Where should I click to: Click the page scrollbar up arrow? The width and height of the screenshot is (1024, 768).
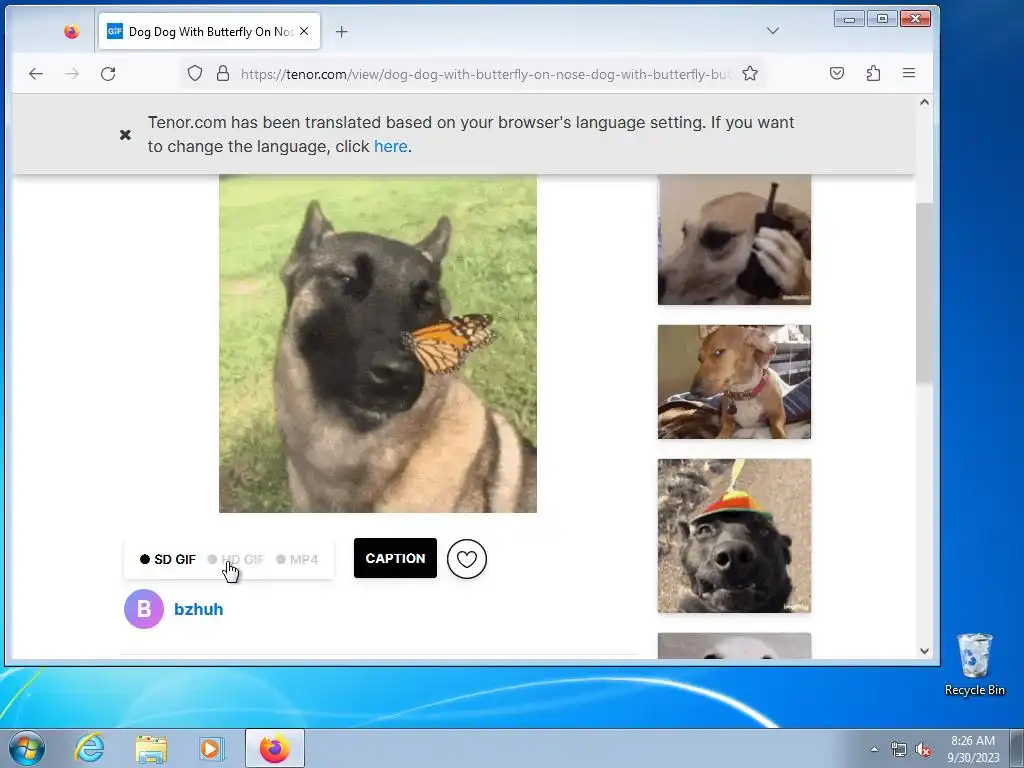[x=924, y=103]
